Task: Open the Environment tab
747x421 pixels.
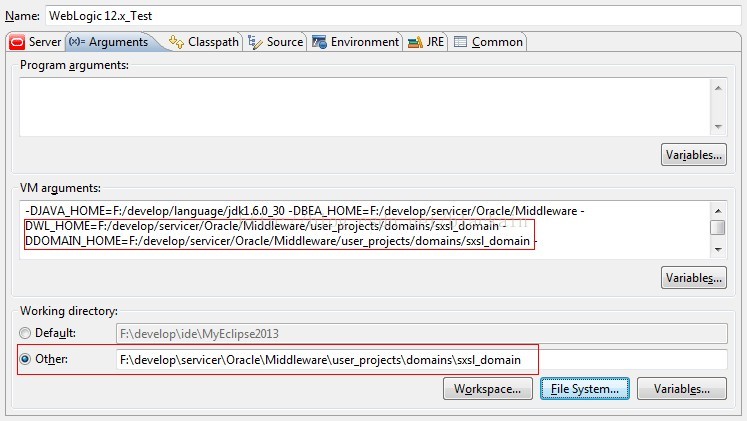Action: point(356,42)
